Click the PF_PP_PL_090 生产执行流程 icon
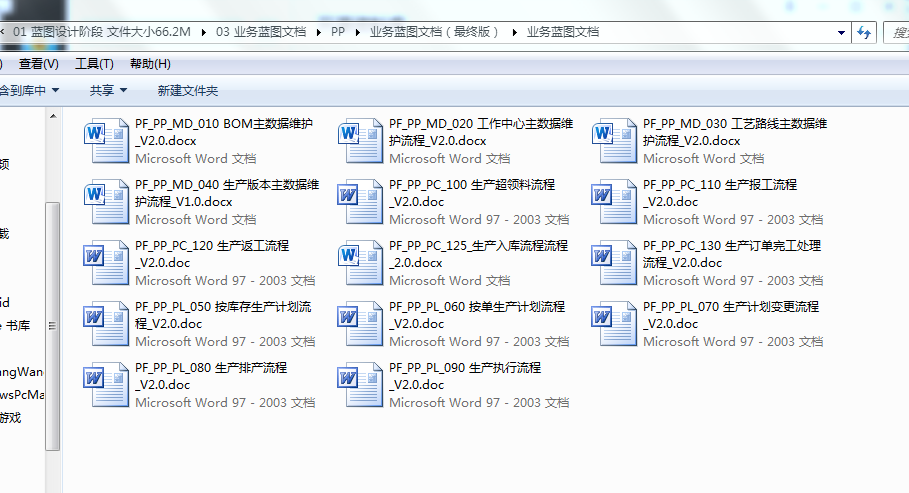This screenshot has width=909, height=493. (x=360, y=385)
